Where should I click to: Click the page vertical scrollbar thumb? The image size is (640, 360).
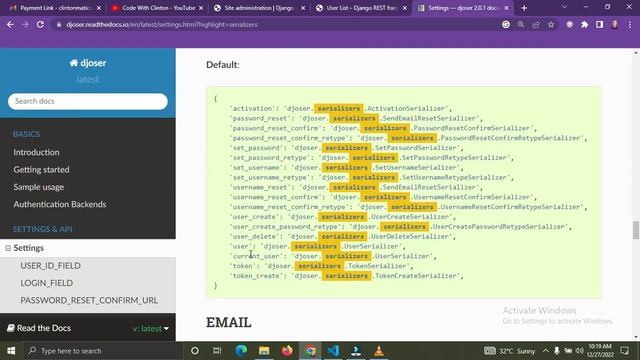(636, 230)
